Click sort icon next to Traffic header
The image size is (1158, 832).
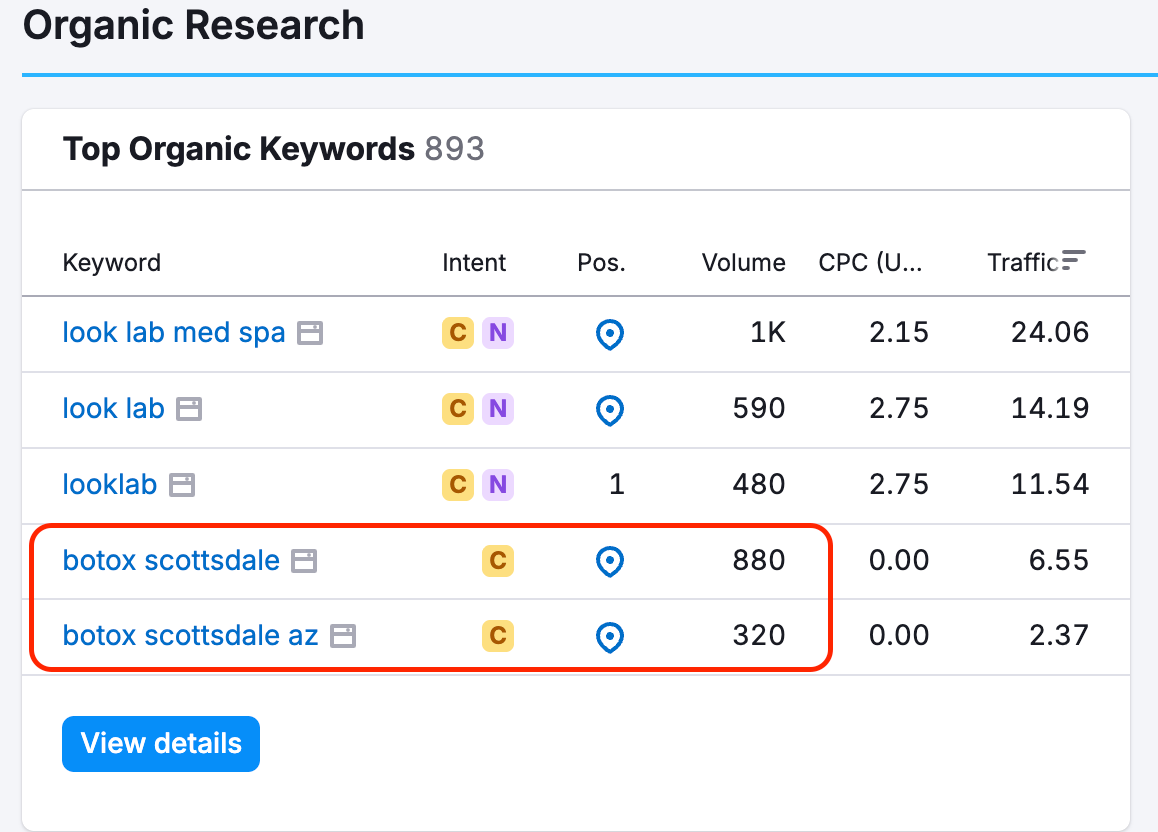click(1073, 261)
